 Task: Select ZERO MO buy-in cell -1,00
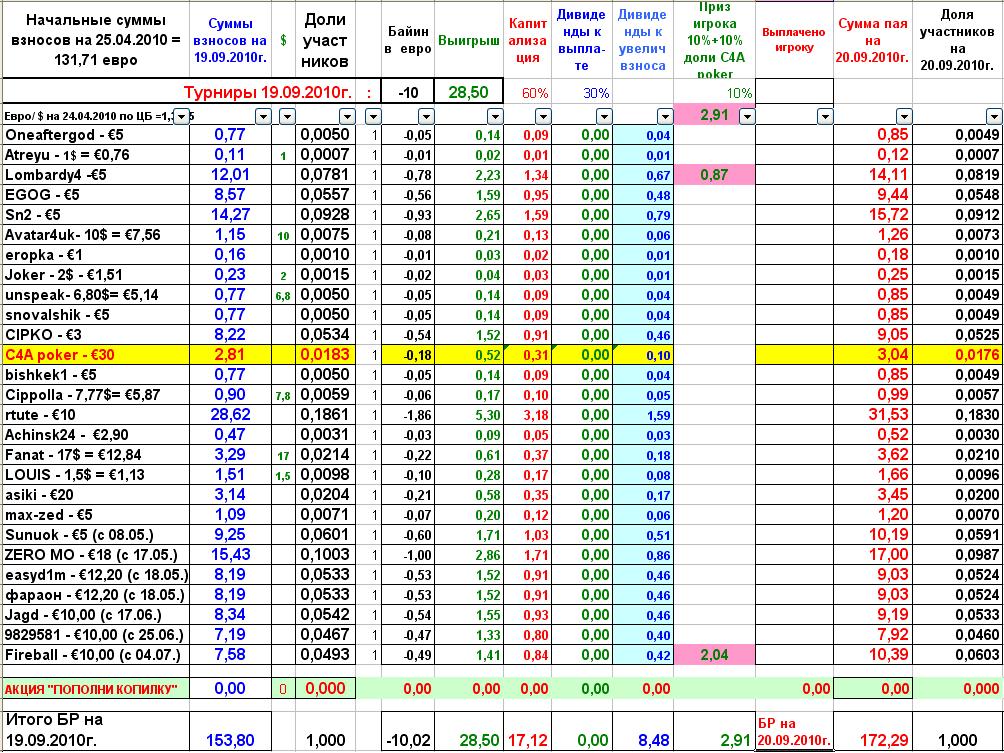408,555
